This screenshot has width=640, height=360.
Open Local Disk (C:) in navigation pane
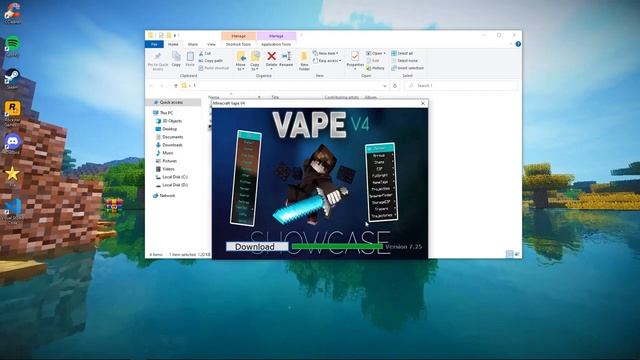click(x=175, y=177)
